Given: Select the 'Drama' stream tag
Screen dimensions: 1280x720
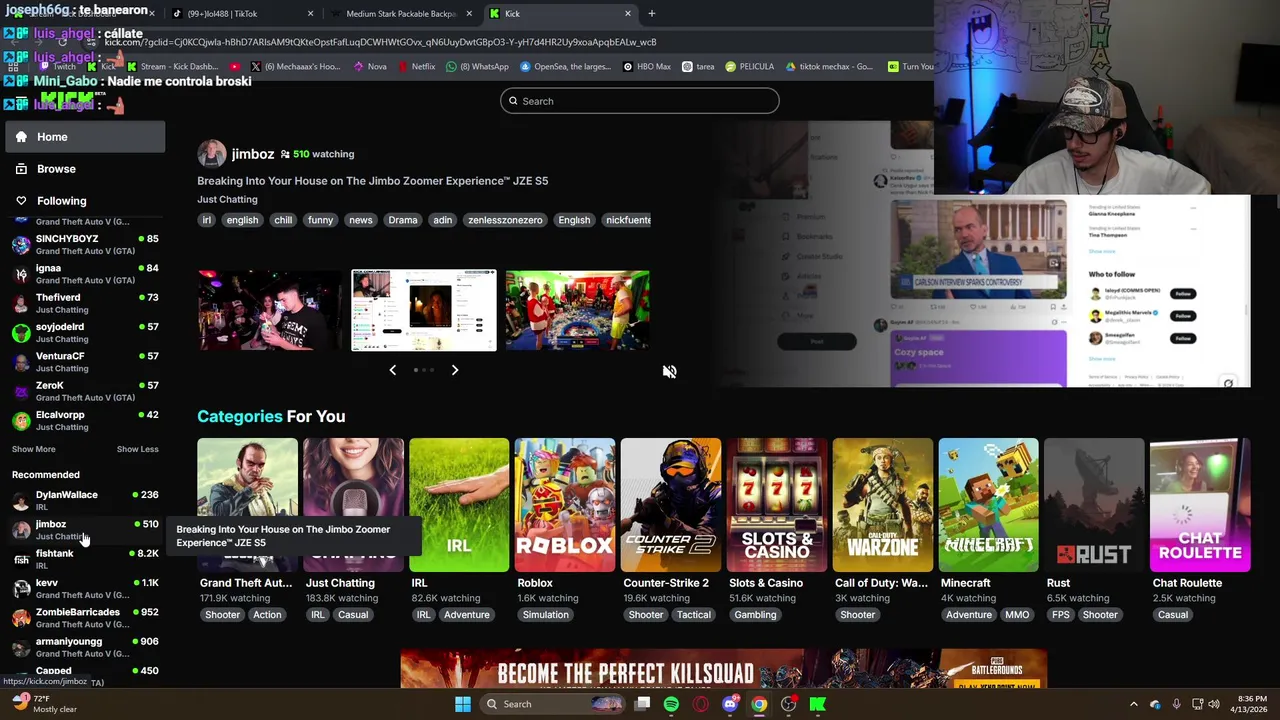Looking at the screenshot, I should (x=403, y=220).
